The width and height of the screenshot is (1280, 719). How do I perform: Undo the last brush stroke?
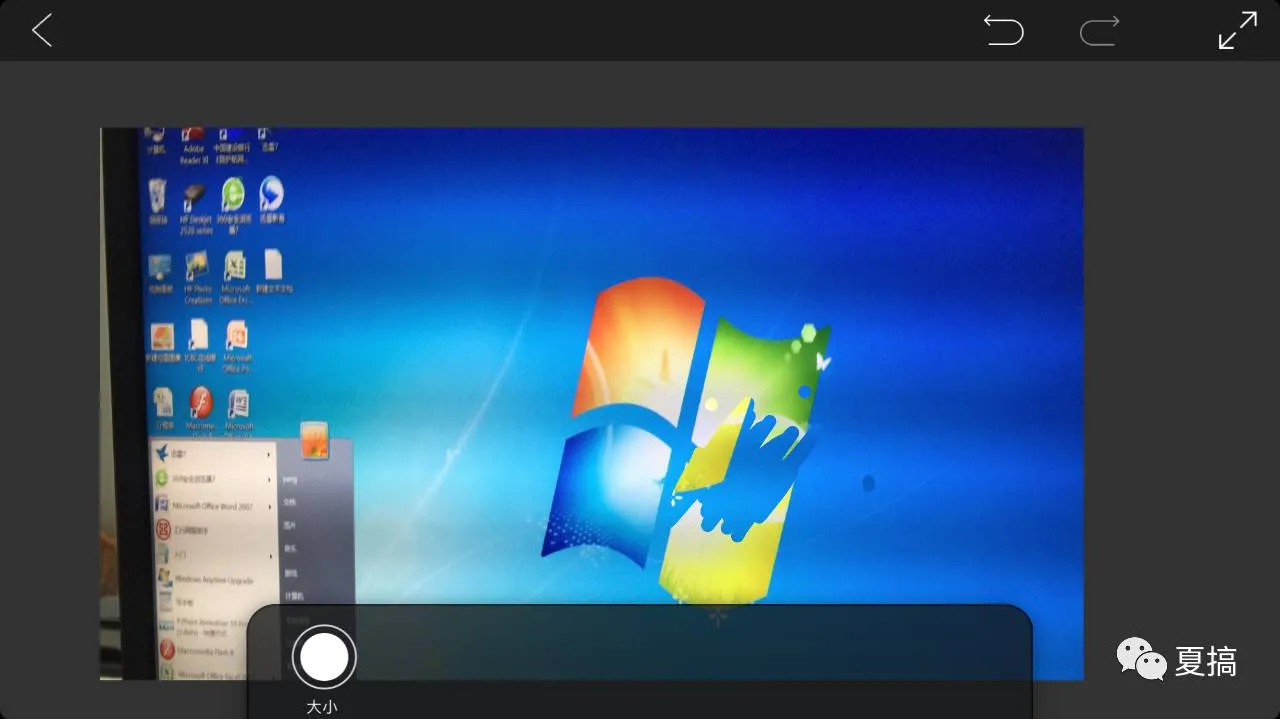pos(1003,30)
